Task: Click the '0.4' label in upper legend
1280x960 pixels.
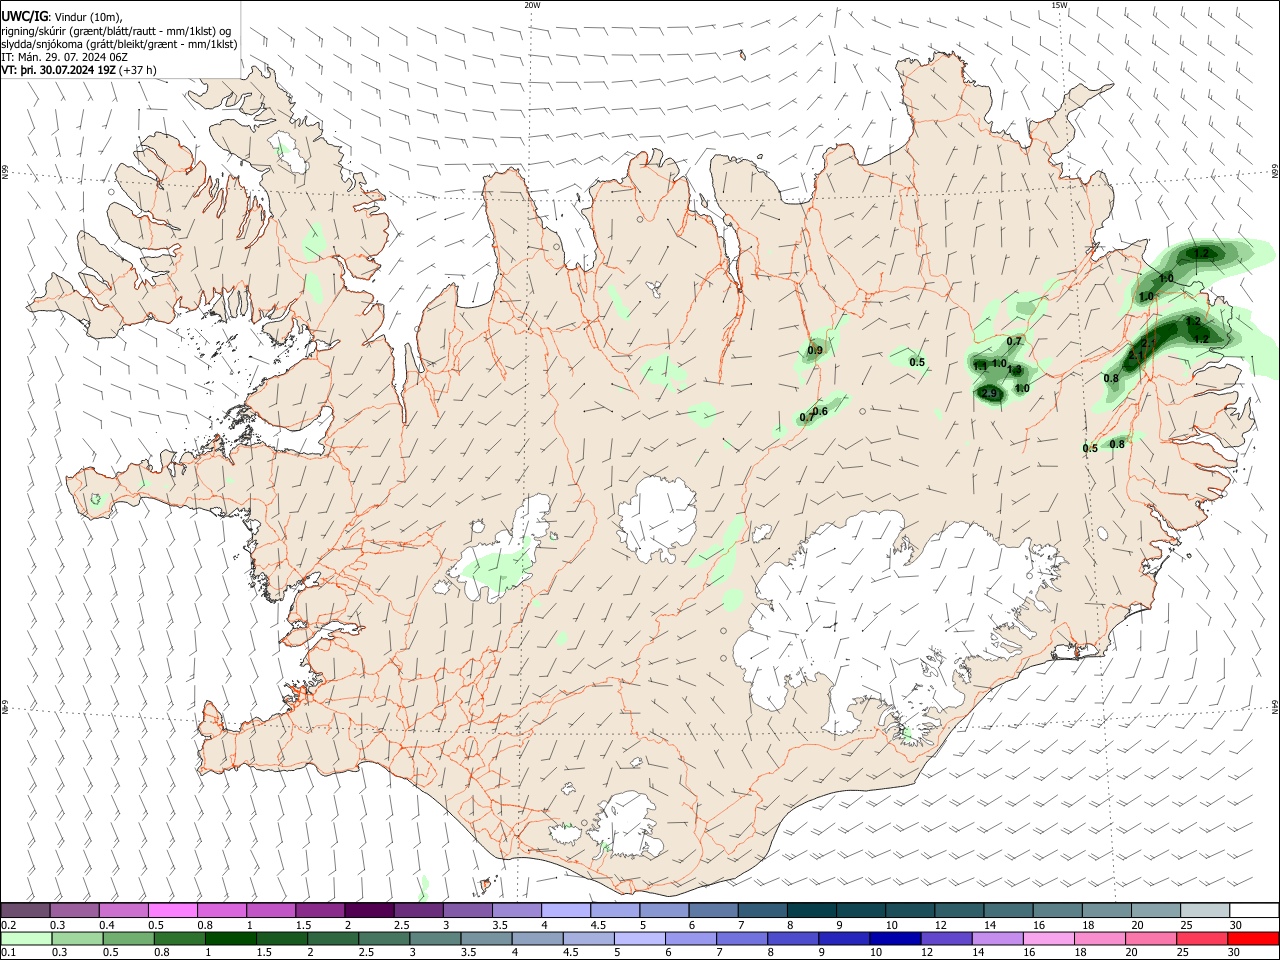Action: click(x=107, y=925)
